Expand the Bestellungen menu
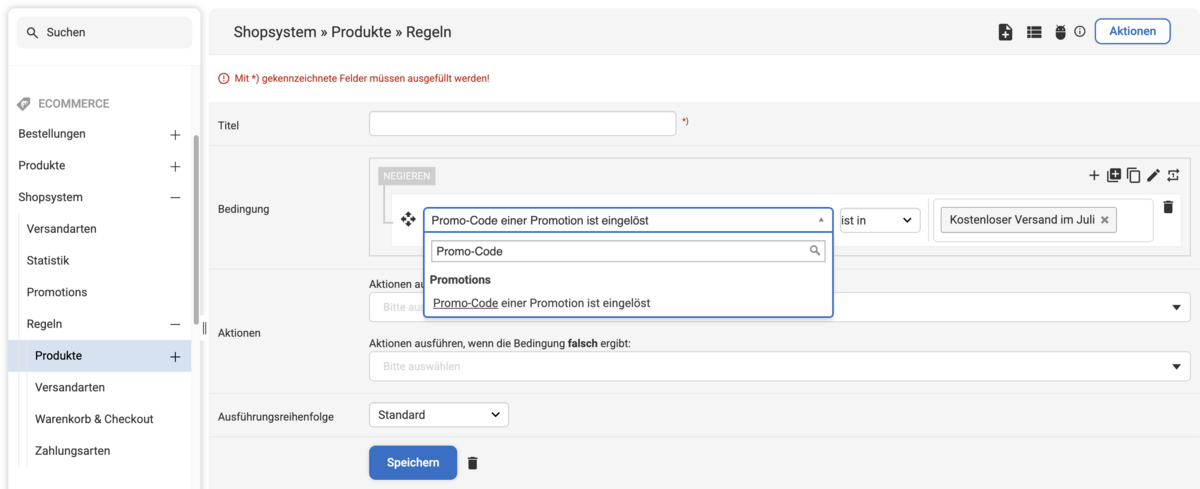Image resolution: width=1200 pixels, height=489 pixels. pos(175,134)
